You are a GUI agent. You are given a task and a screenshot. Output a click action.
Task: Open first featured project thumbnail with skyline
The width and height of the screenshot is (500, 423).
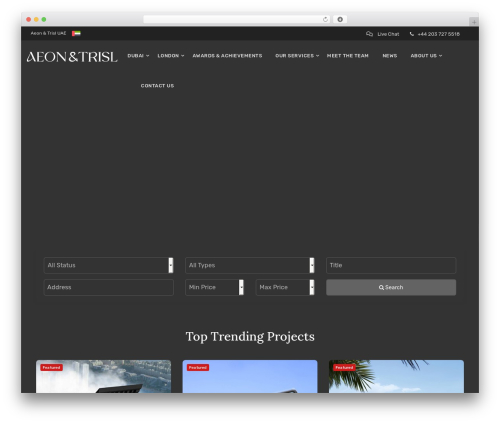click(103, 376)
